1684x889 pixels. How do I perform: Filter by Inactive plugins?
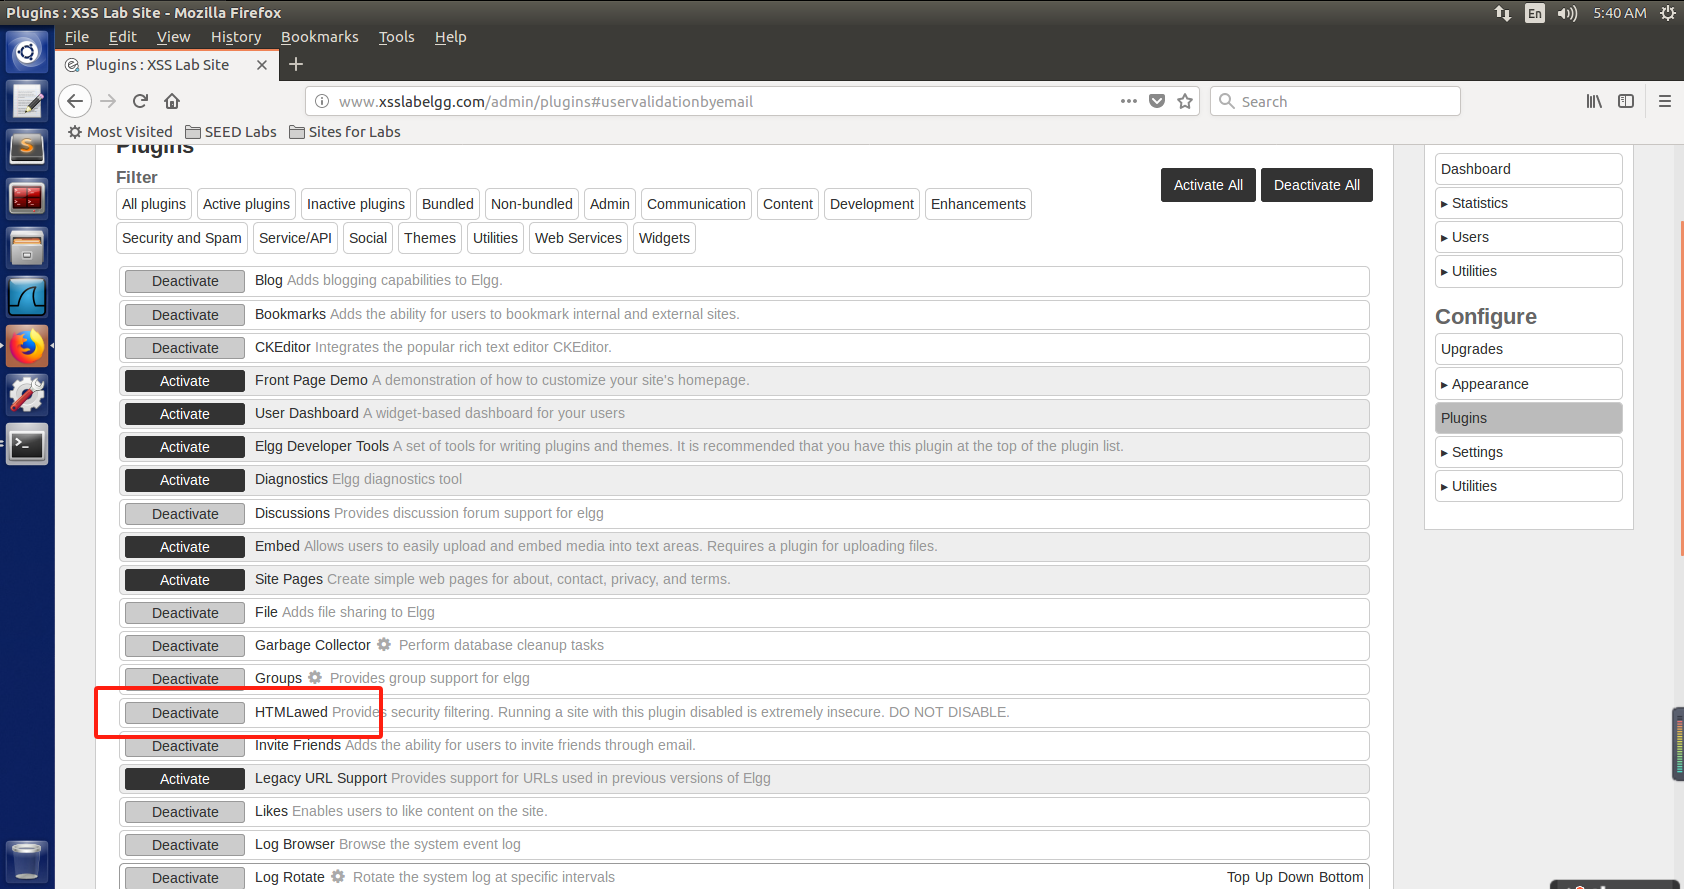pos(356,204)
